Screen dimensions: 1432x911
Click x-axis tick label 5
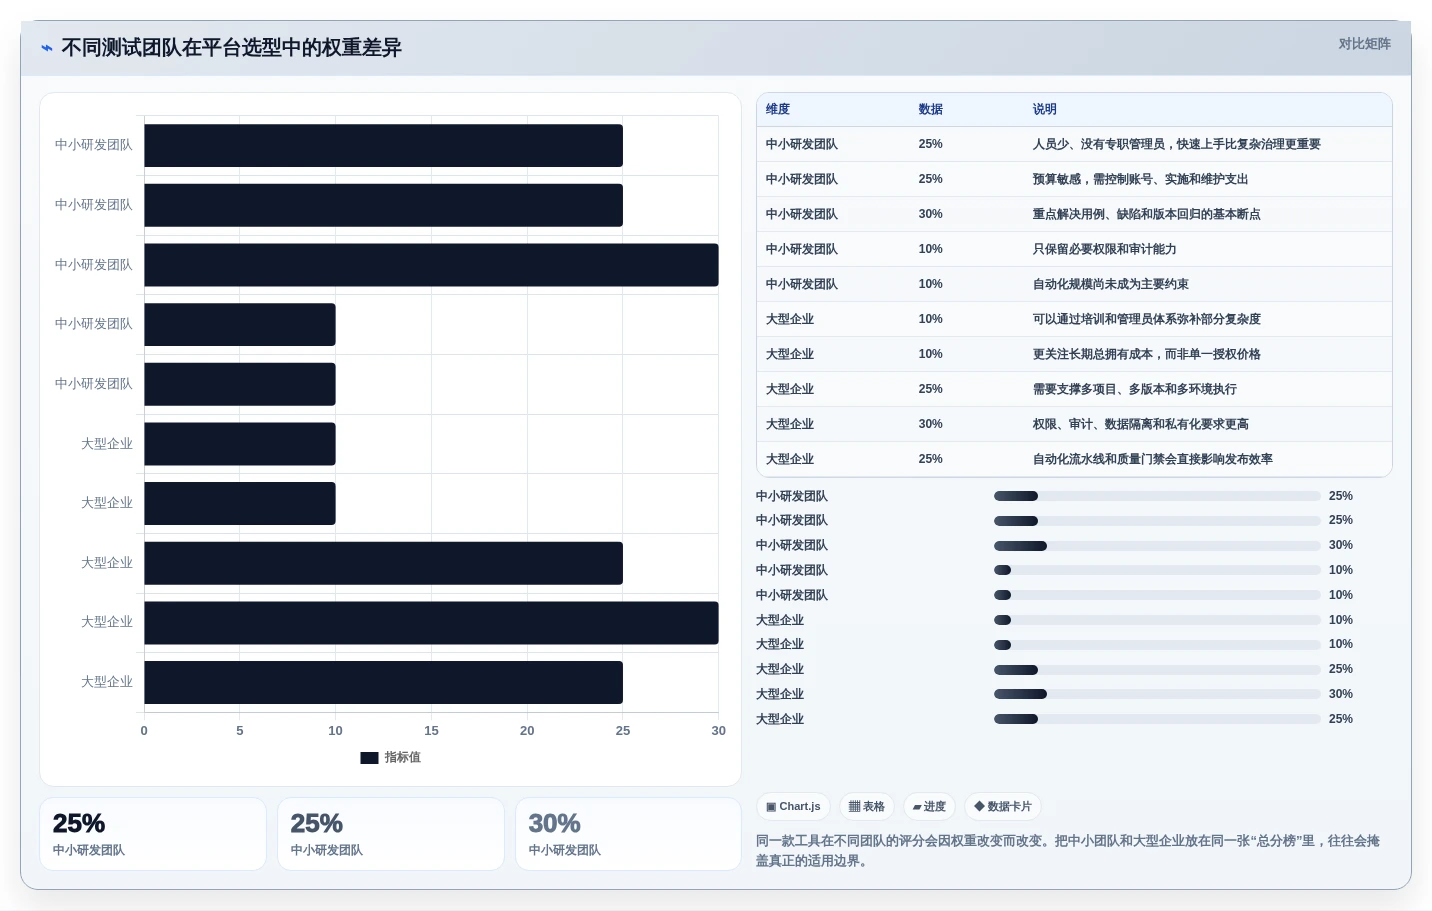click(x=240, y=731)
